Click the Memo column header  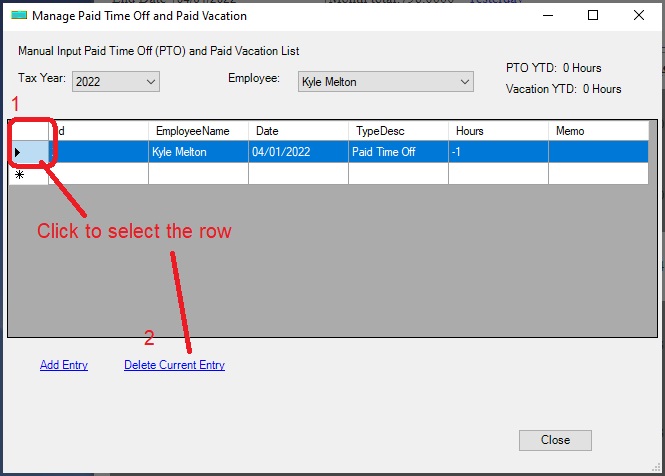click(598, 131)
